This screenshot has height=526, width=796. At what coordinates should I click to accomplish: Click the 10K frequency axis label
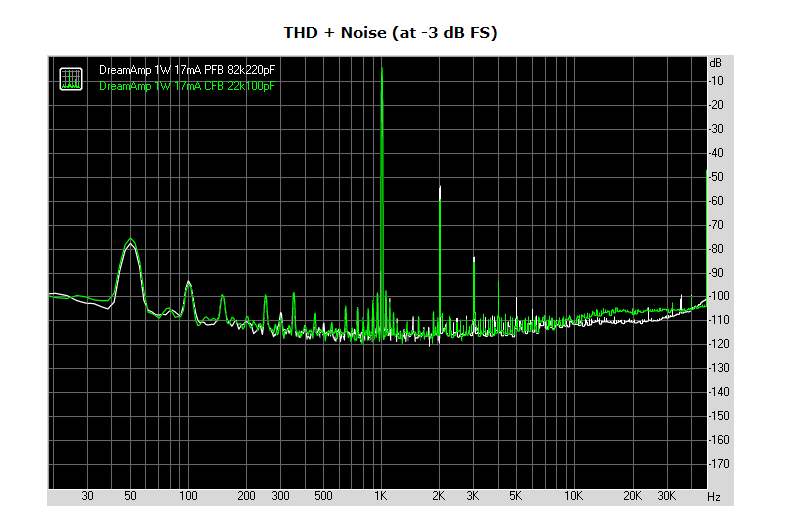coord(574,496)
